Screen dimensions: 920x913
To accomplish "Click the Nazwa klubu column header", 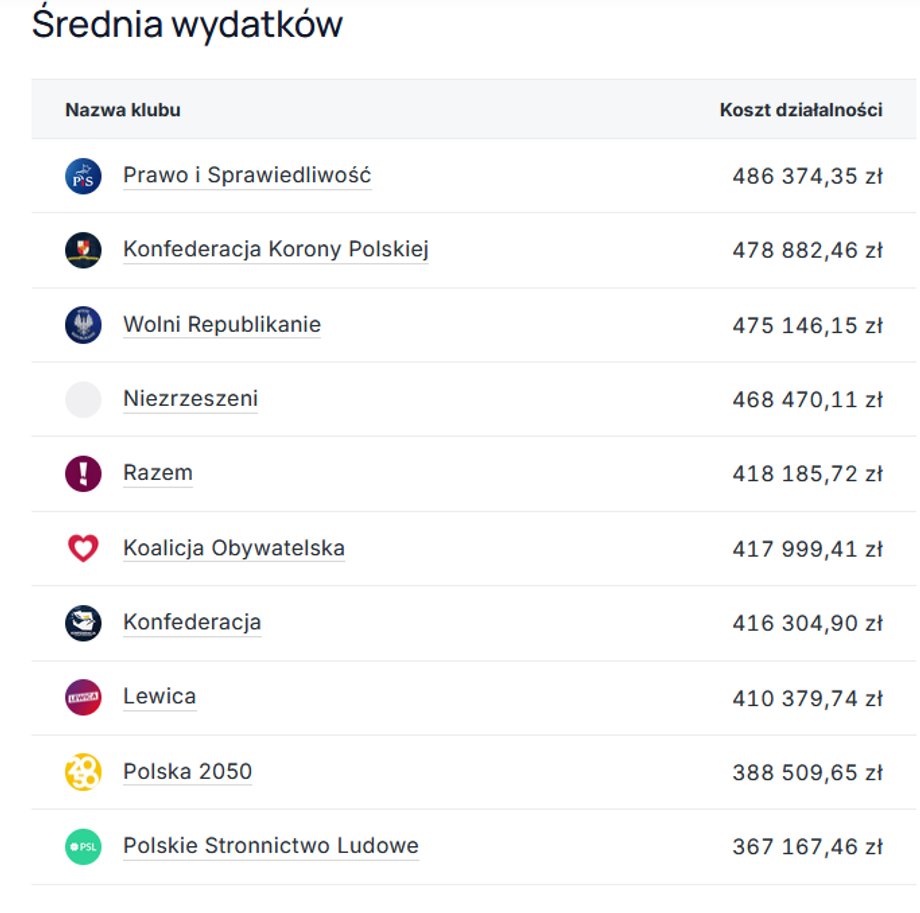I will pos(122,110).
